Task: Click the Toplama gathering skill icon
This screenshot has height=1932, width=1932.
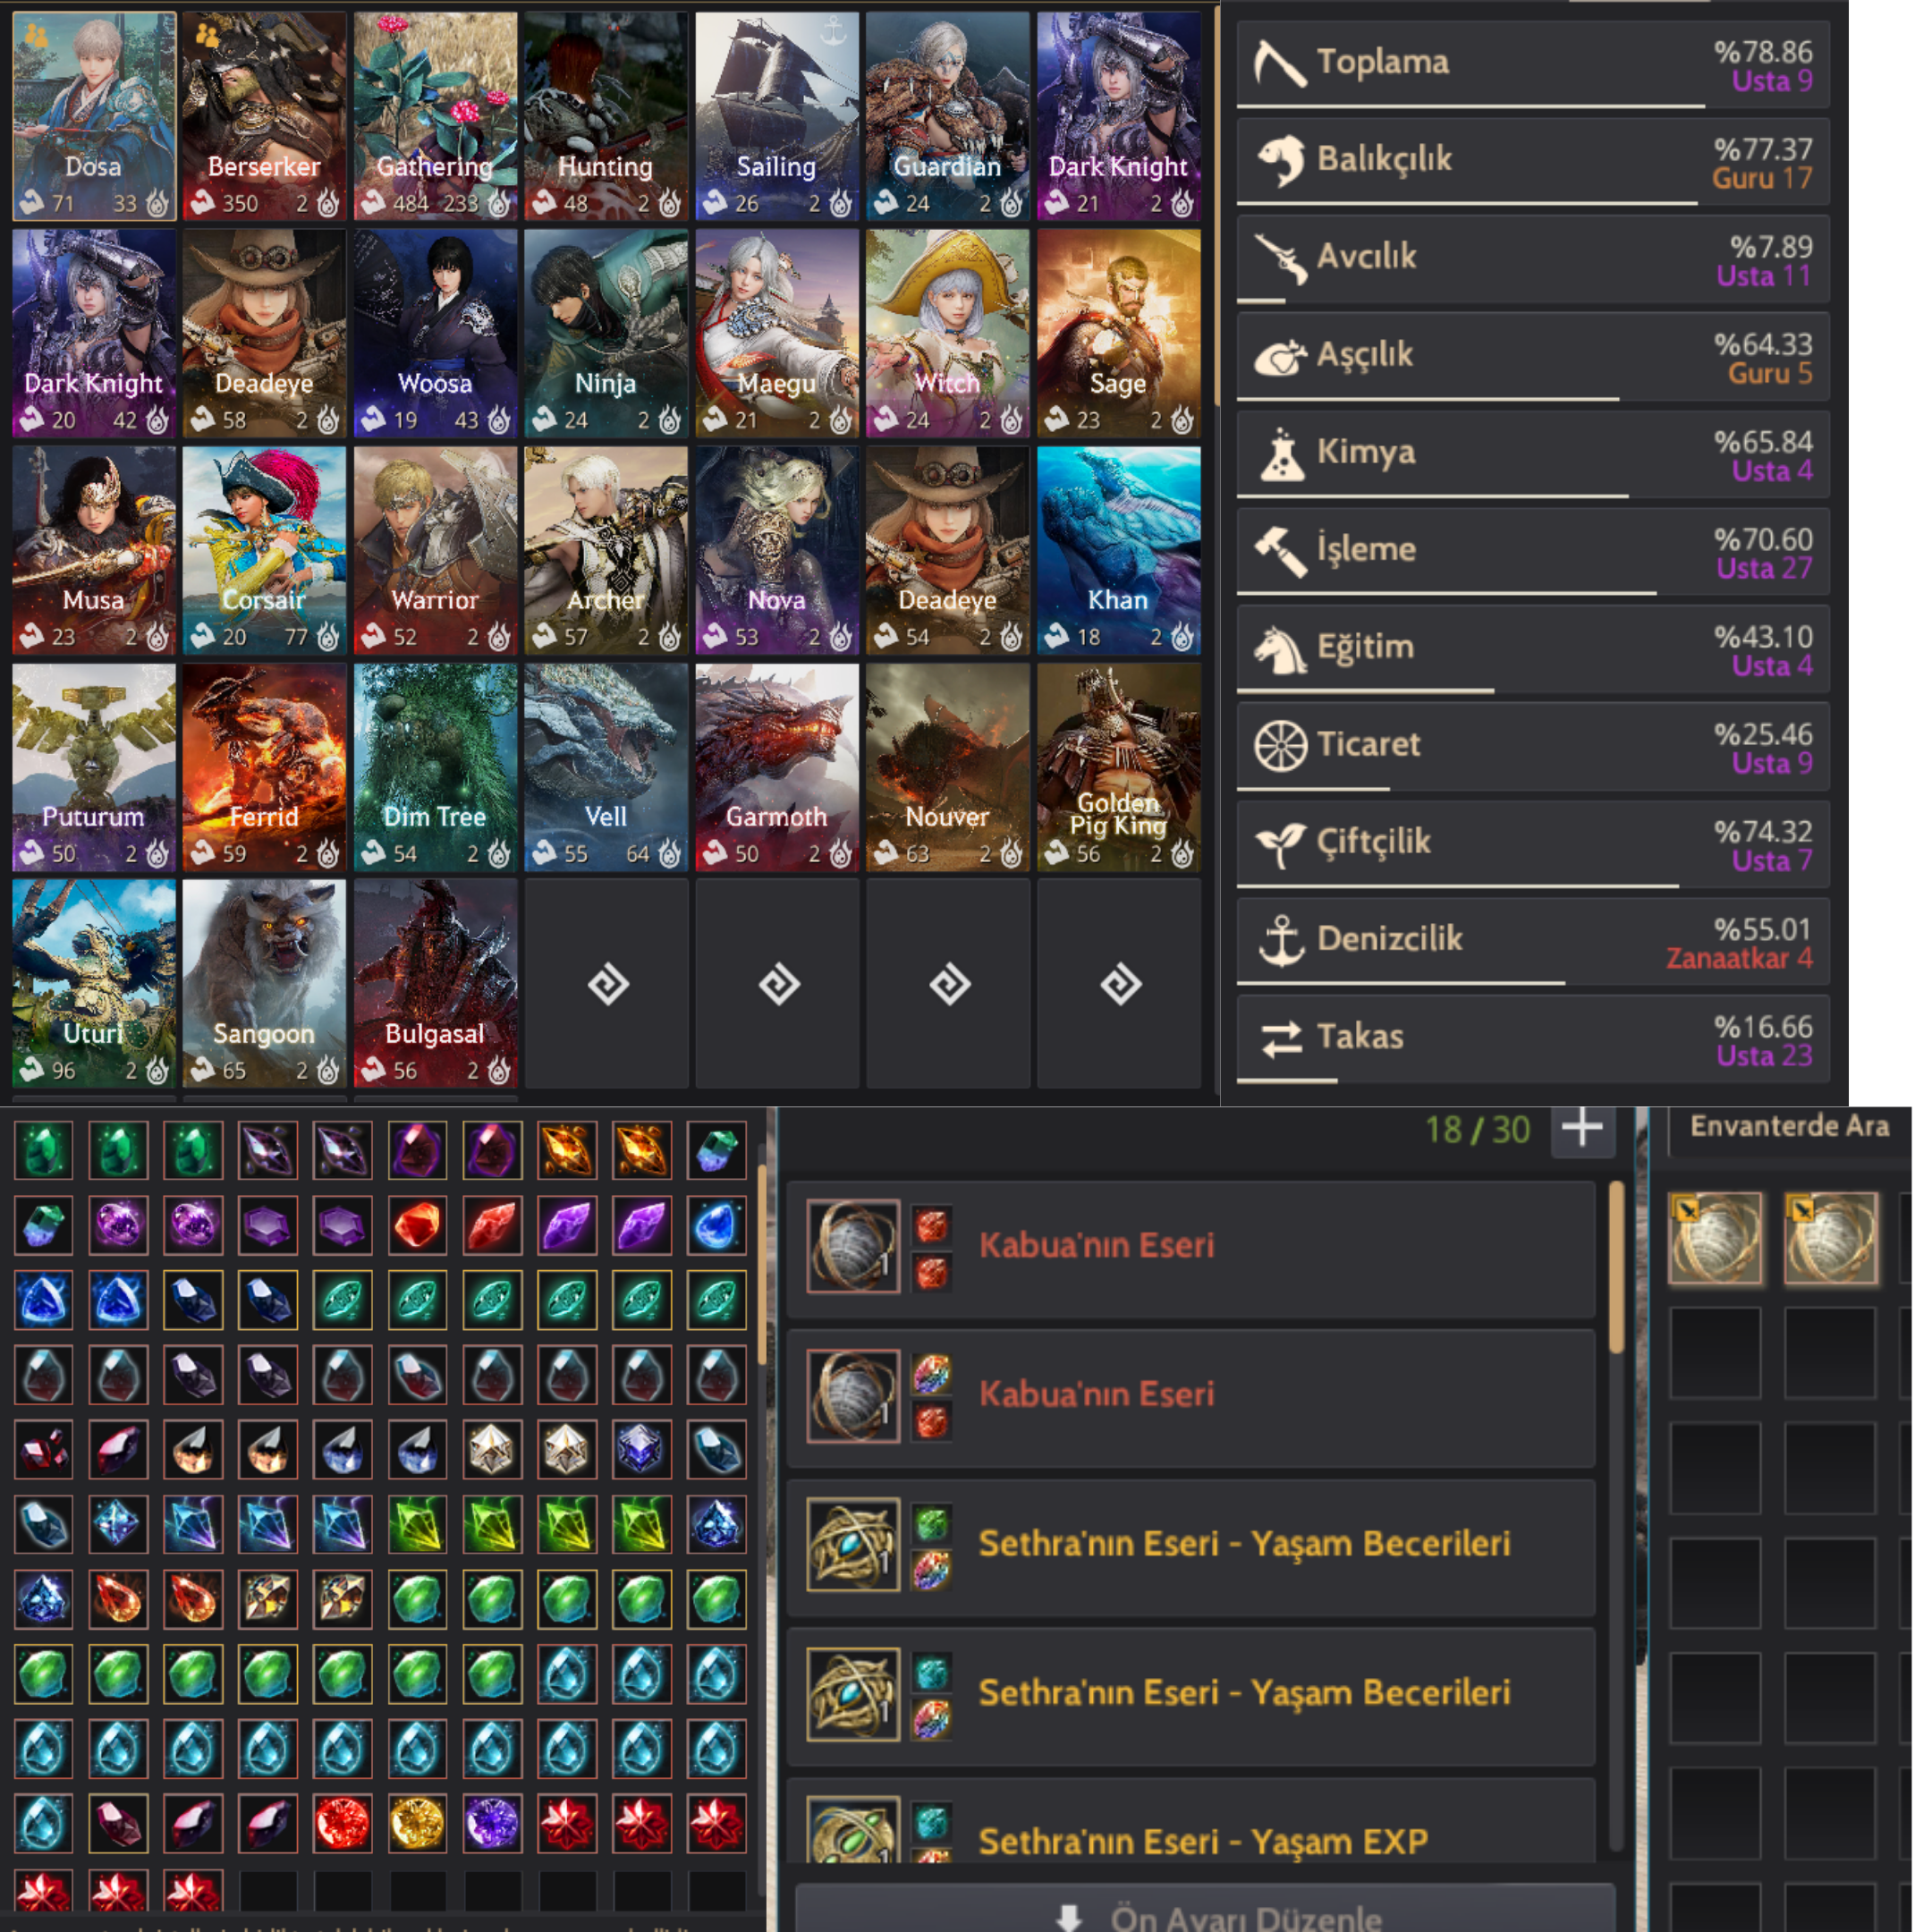Action: (1280, 63)
